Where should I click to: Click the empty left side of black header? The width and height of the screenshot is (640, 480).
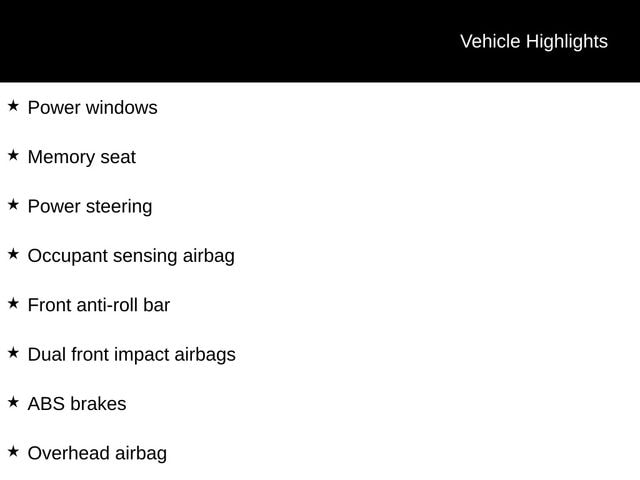click(150, 41)
